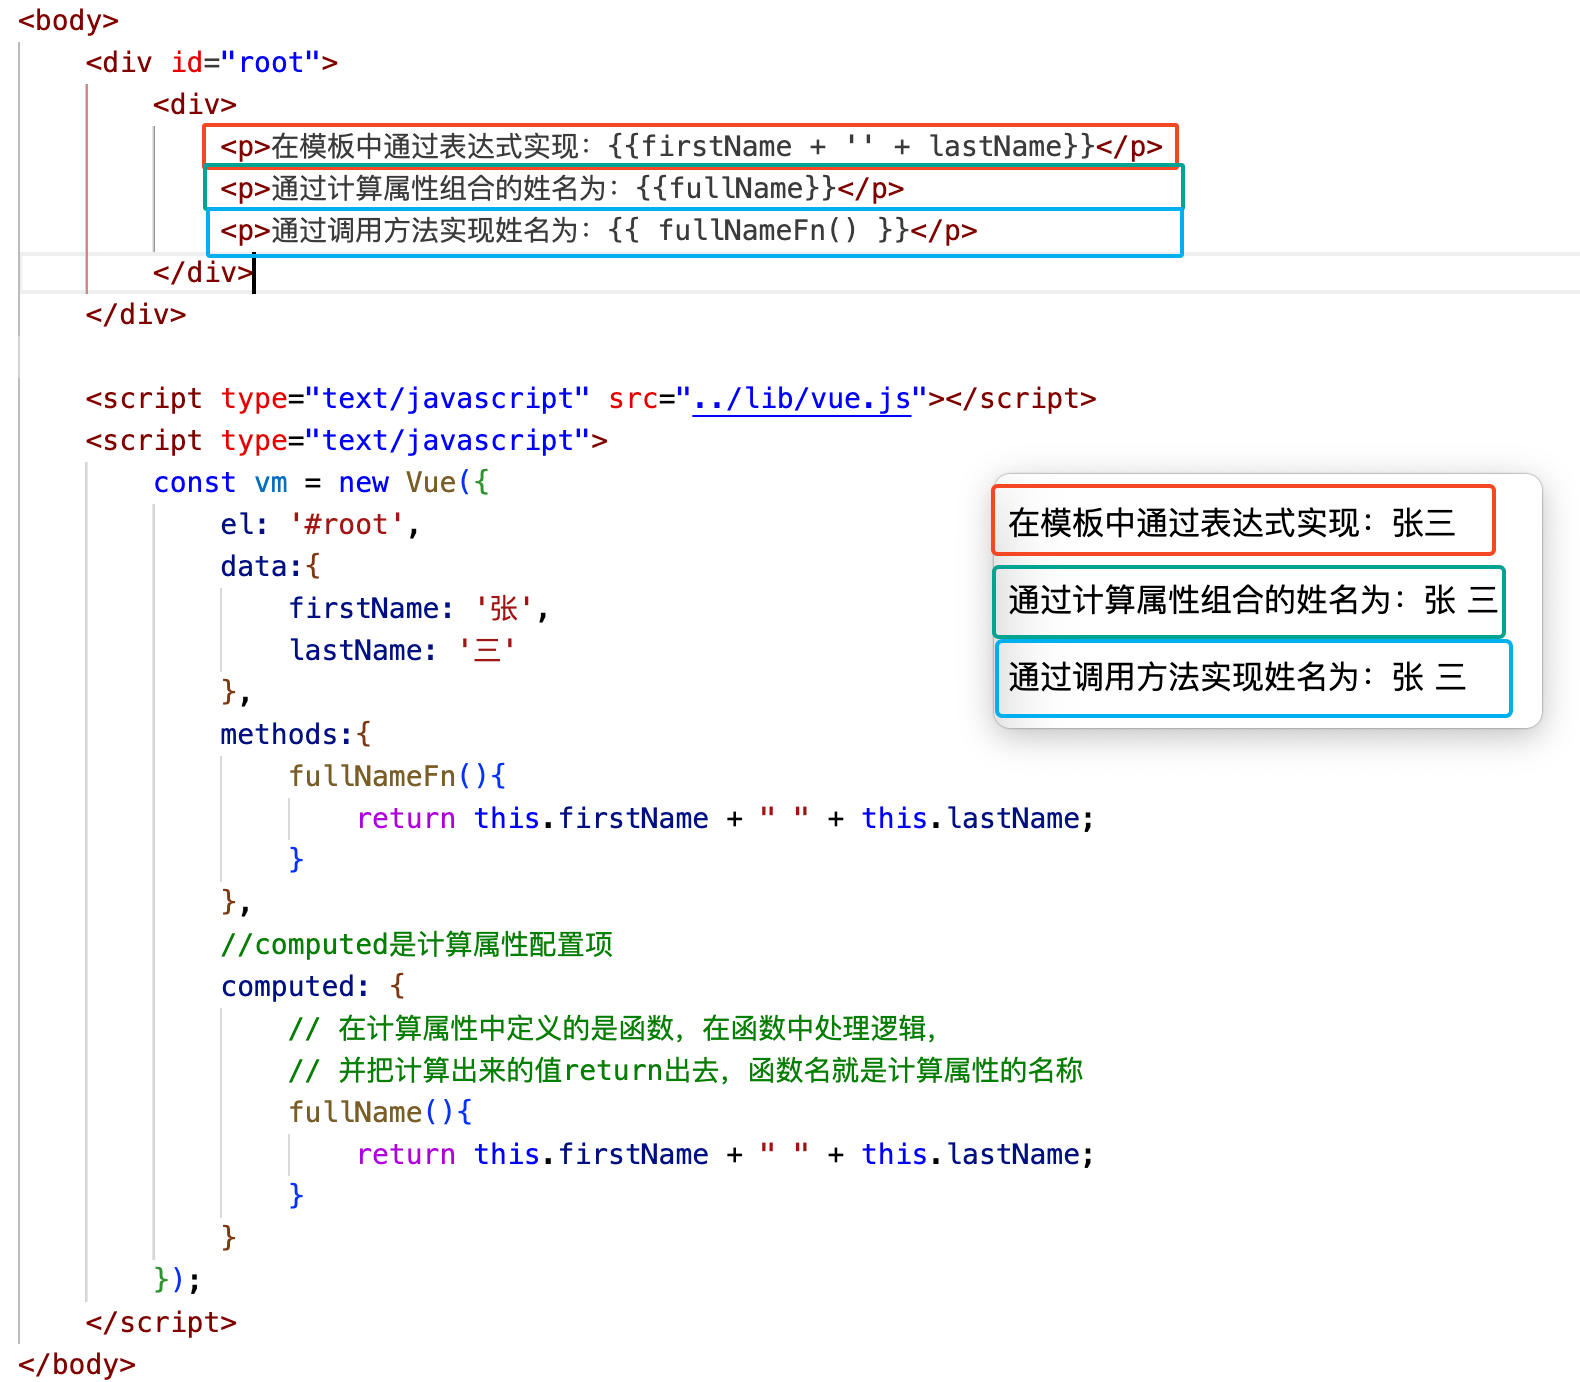The height and width of the screenshot is (1382, 1580).
Task: Open the ../lib/vue.js source link
Action: pos(801,399)
